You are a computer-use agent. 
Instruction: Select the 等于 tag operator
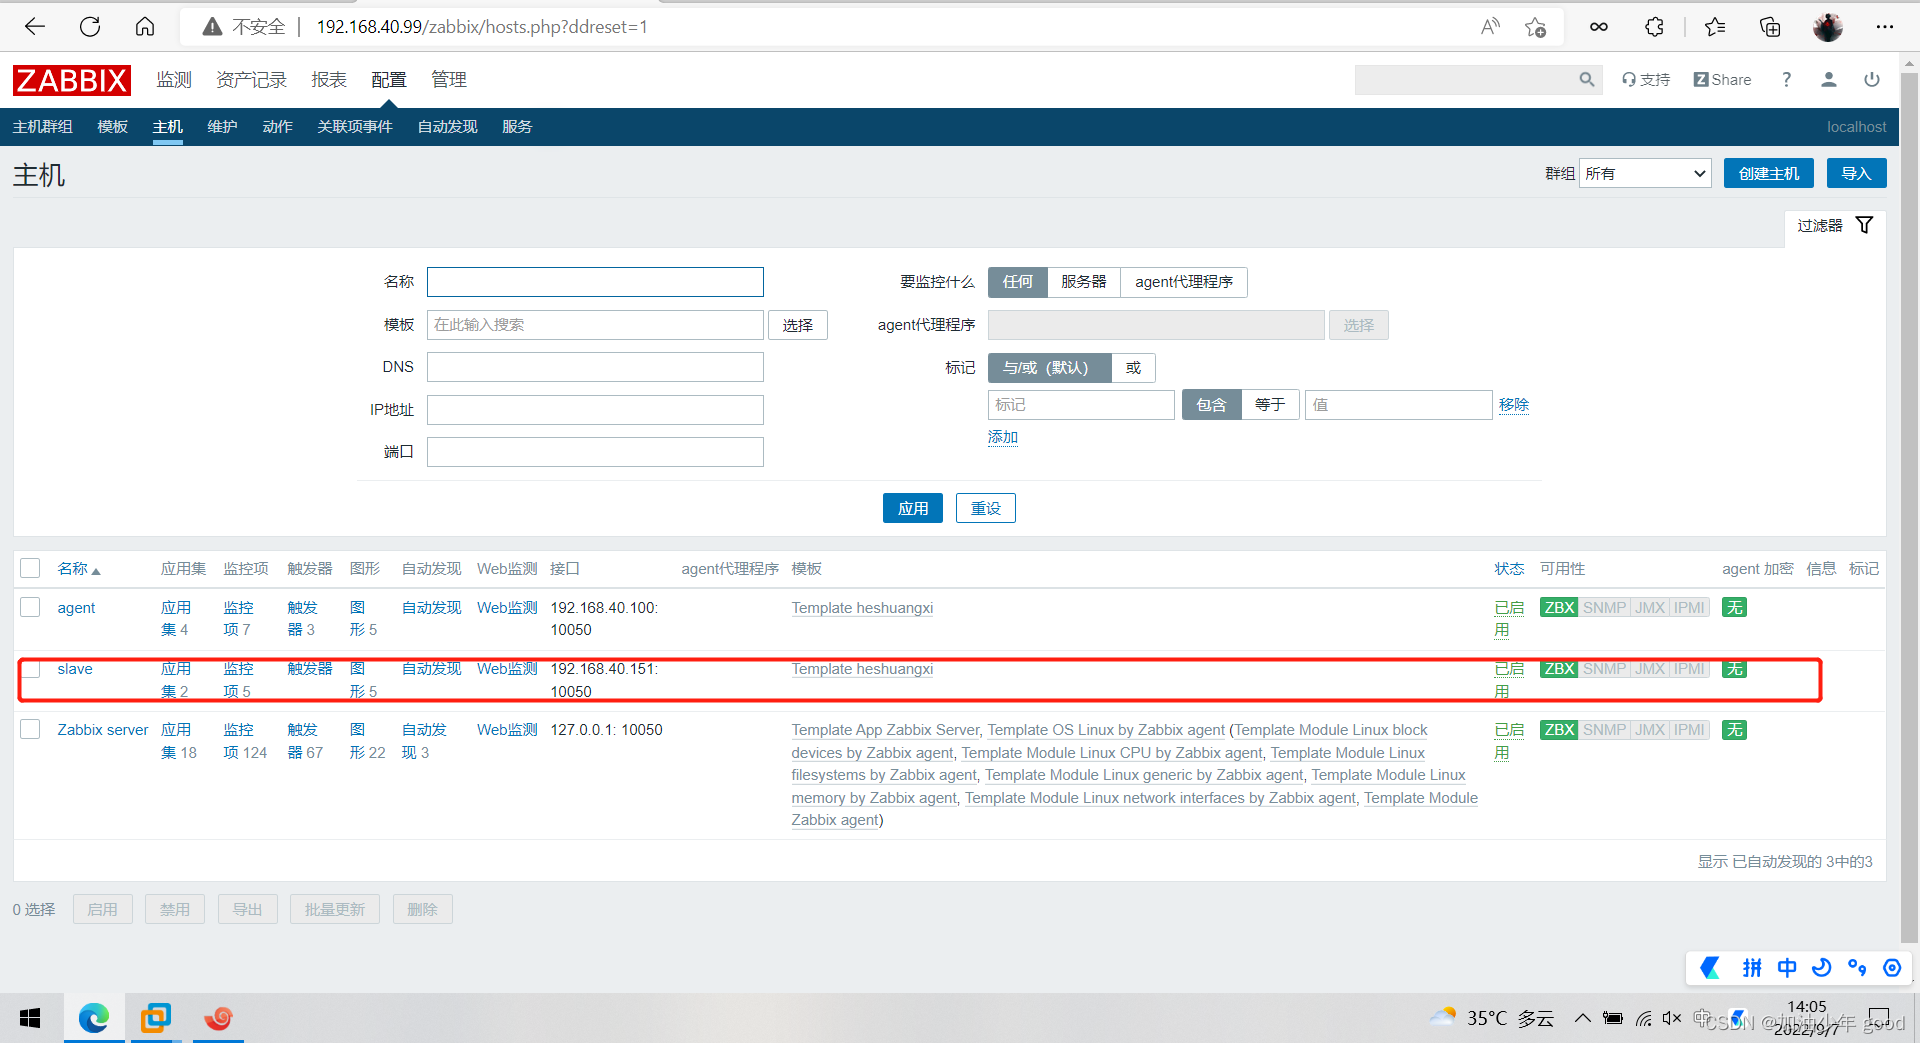coord(1270,405)
